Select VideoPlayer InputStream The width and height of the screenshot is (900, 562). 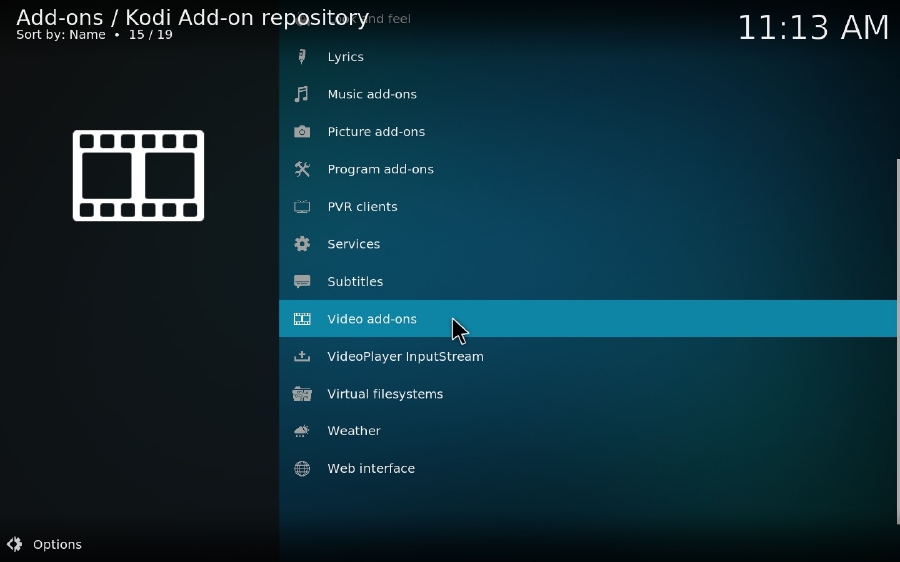point(588,356)
